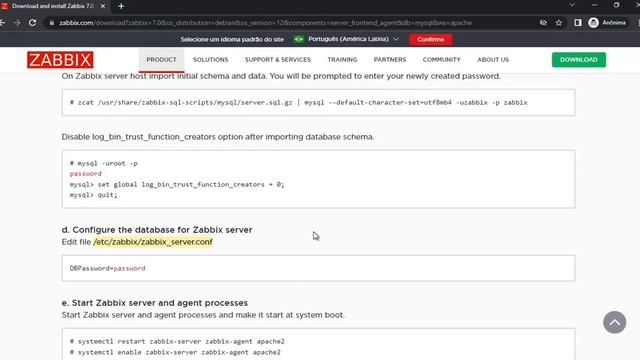Image resolution: width=640 pixels, height=360 pixels.
Task: Select the Download and install Zabbix tab
Action: (53, 6)
